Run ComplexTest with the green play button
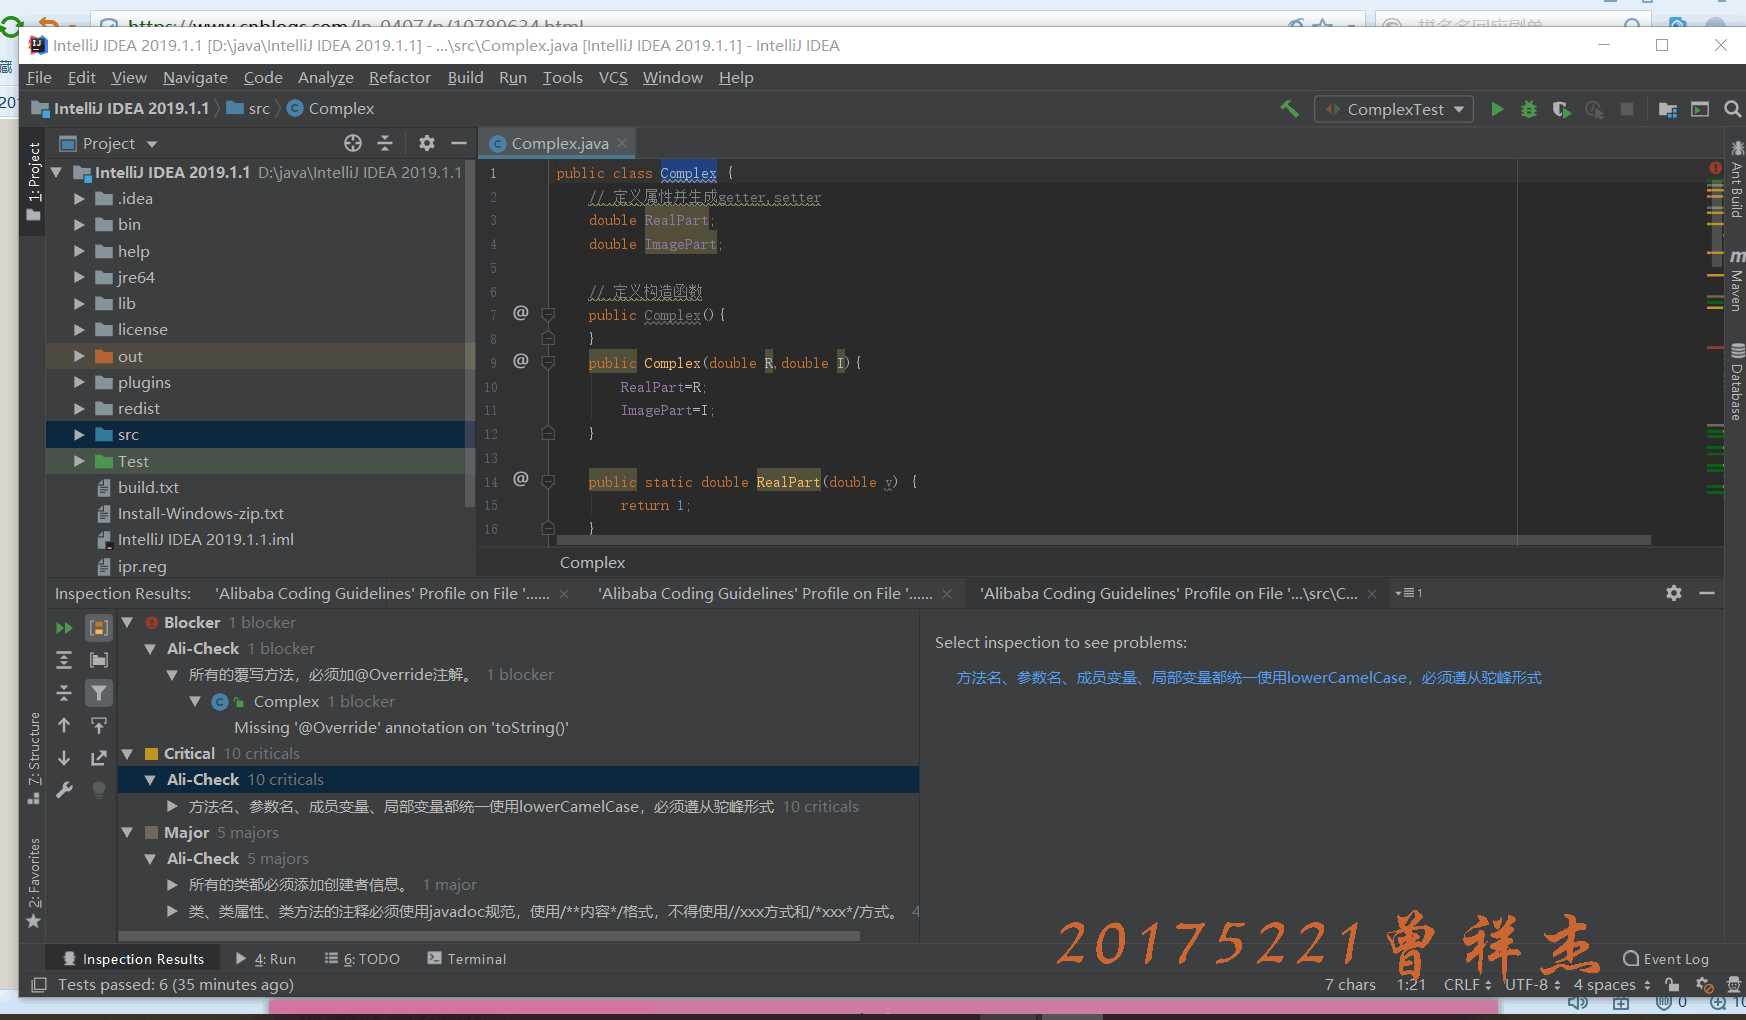Screen dimensions: 1746x1020 (x=1497, y=109)
